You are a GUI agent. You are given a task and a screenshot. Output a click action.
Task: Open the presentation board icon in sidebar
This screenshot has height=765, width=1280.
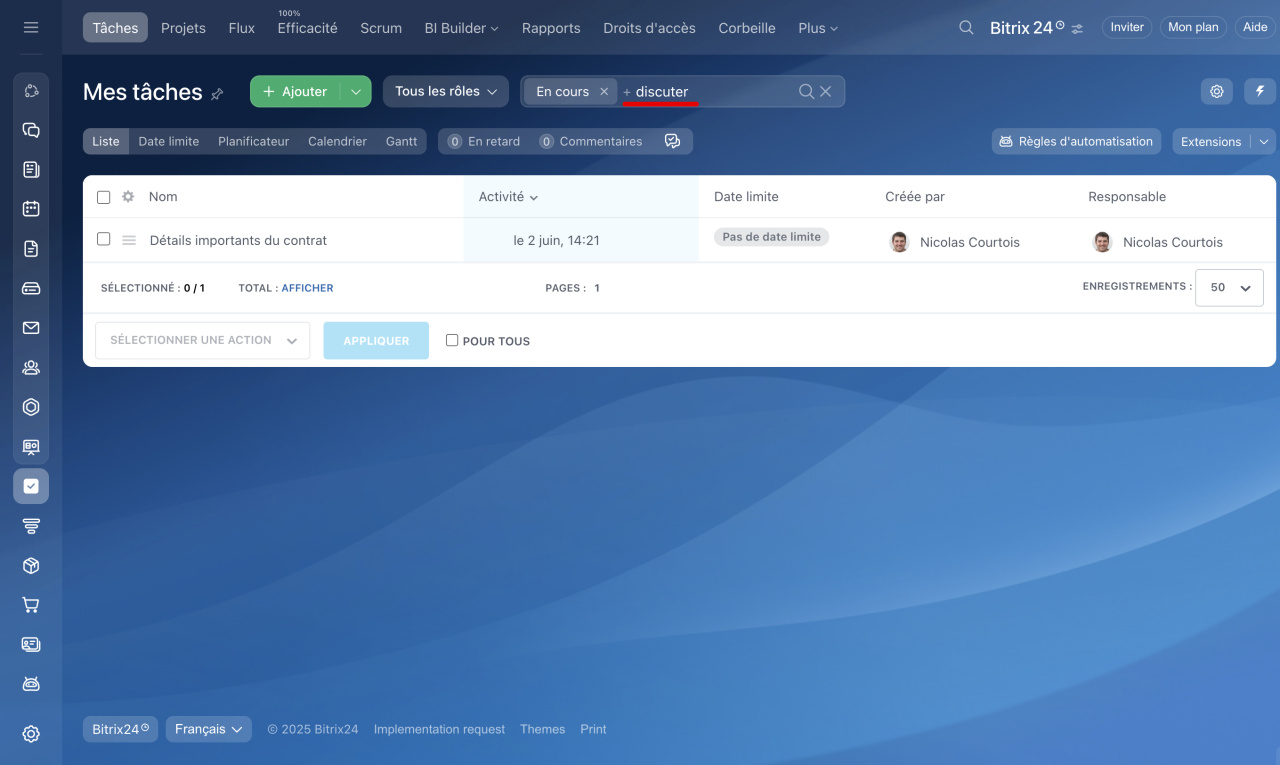point(31,446)
